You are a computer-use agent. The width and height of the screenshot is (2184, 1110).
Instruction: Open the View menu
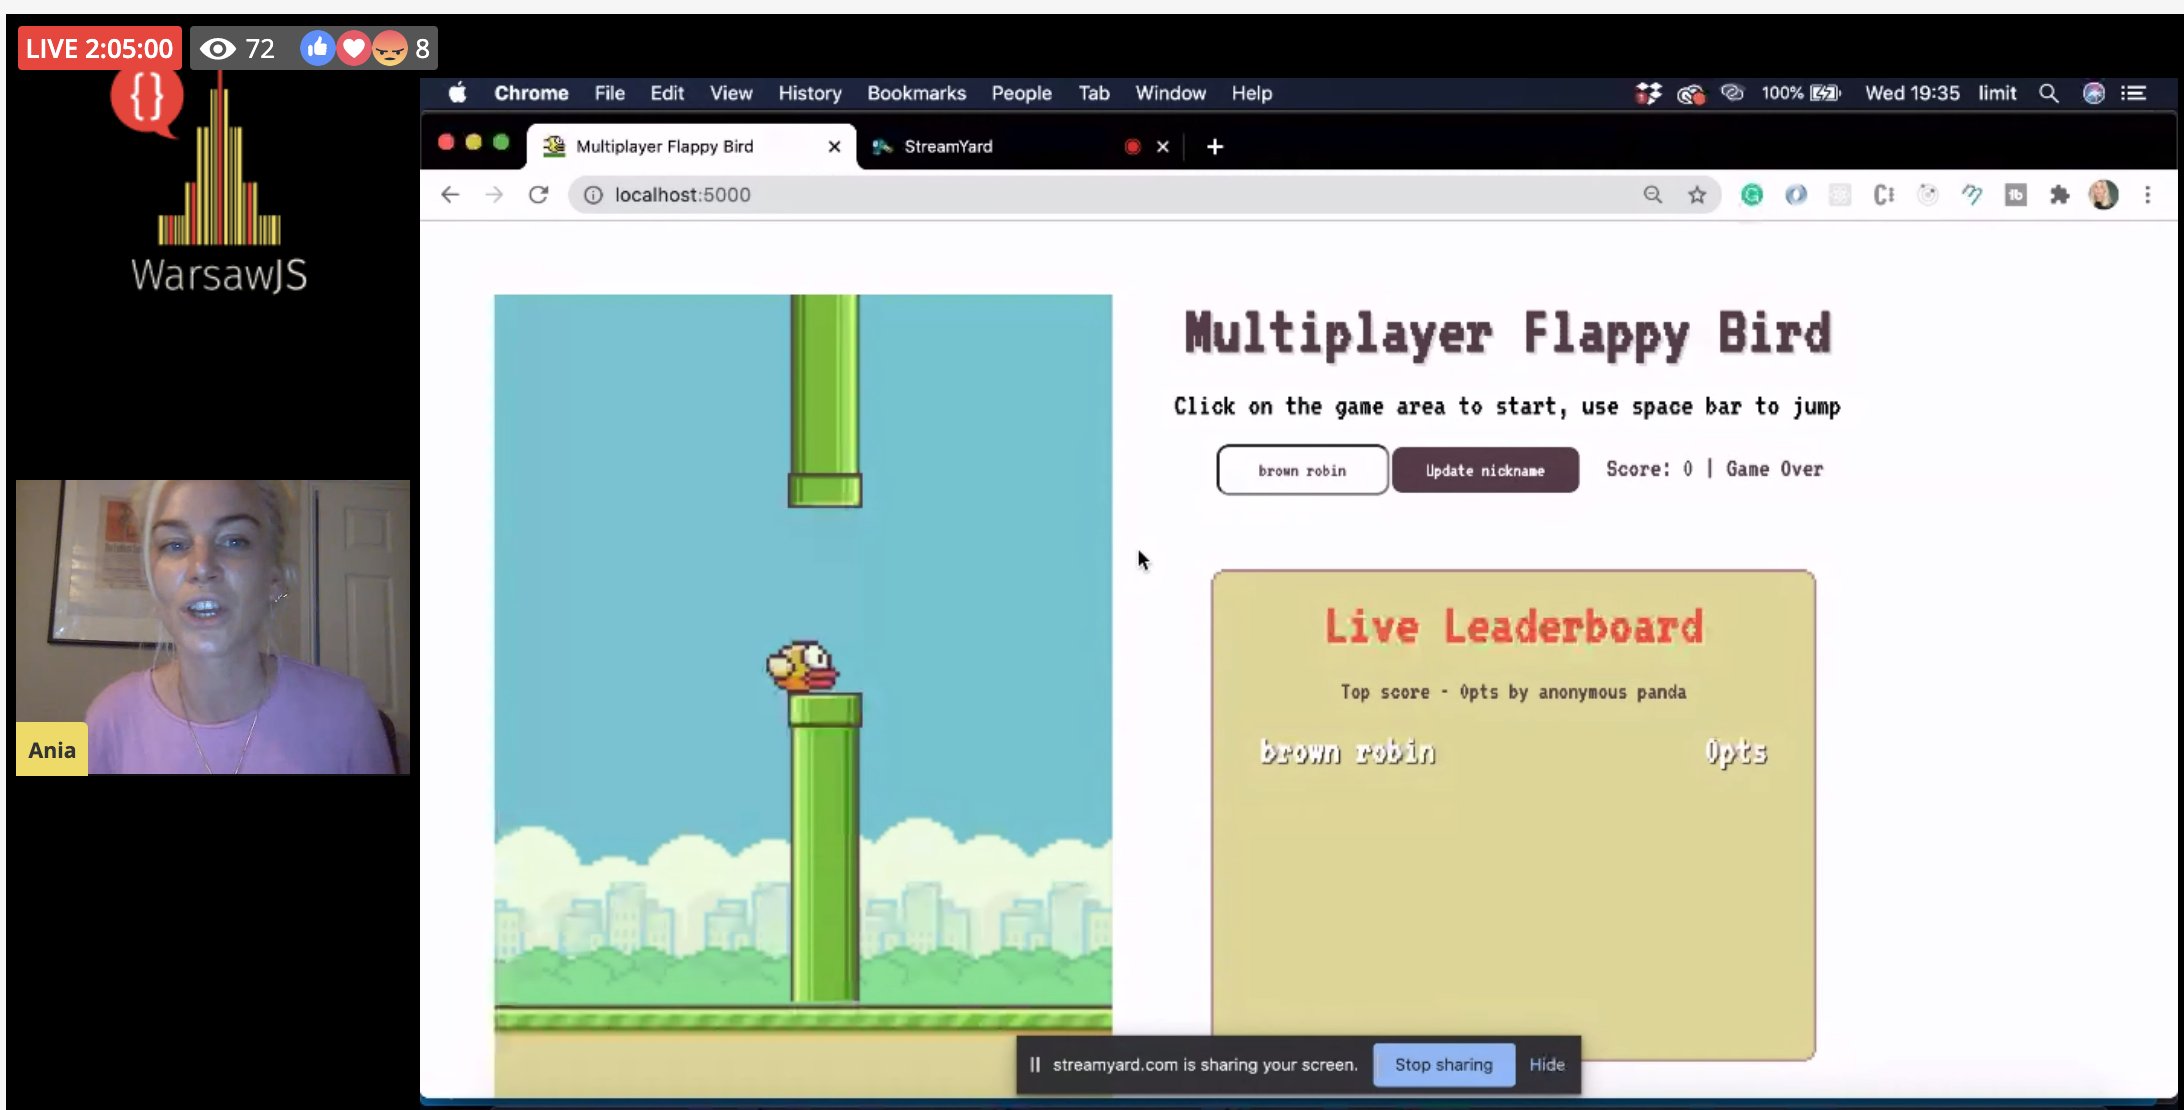(731, 93)
